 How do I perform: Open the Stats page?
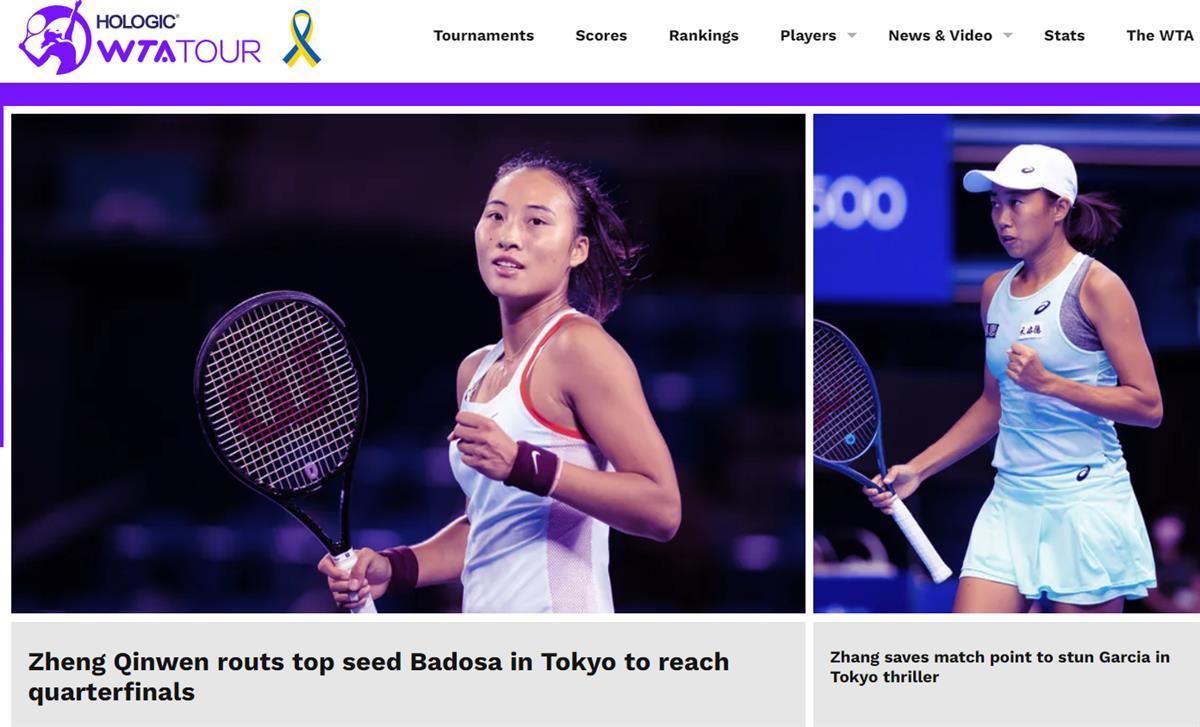click(1064, 35)
